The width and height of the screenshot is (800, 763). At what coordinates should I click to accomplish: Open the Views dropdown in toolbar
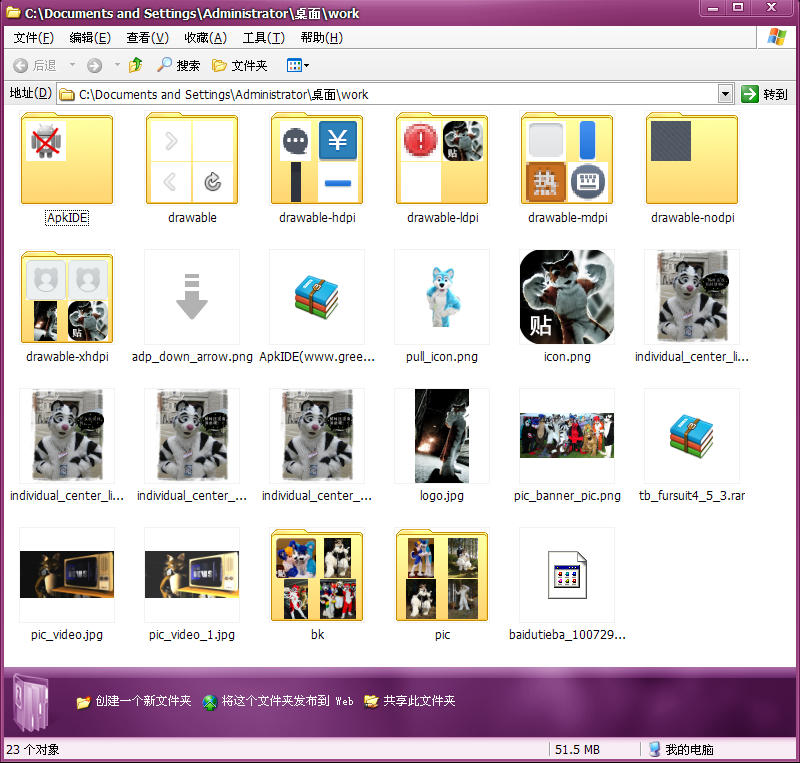click(298, 65)
